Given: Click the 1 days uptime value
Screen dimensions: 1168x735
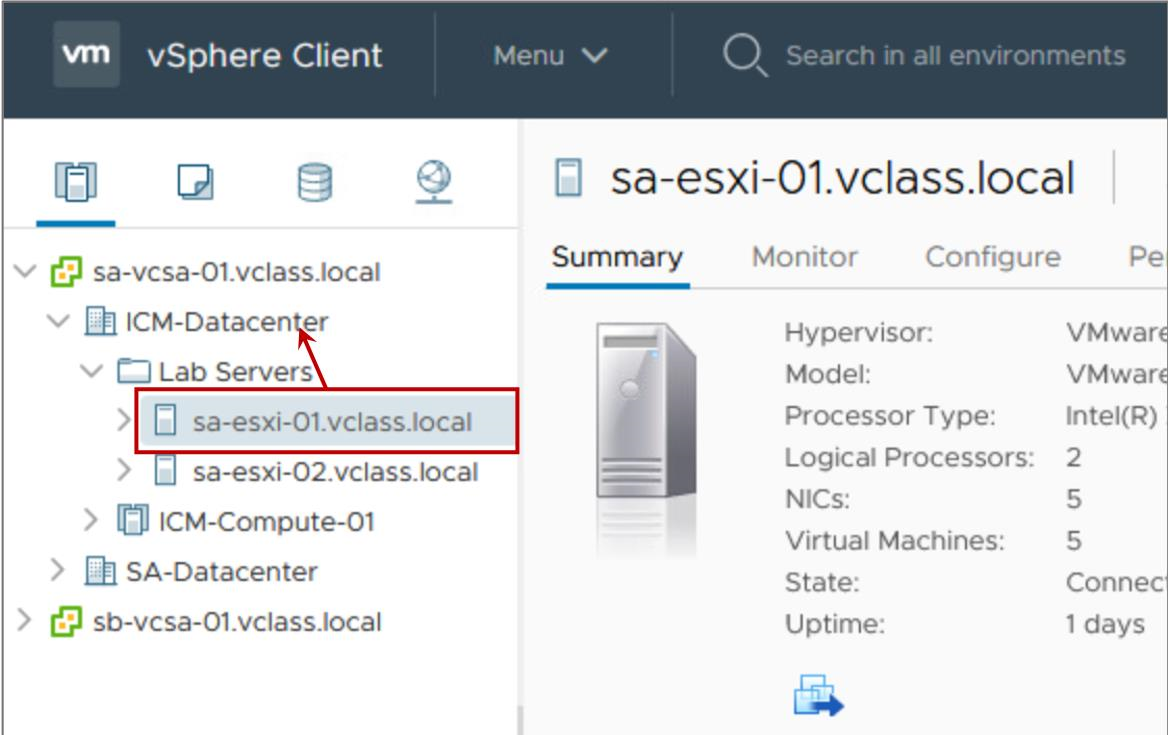Looking at the screenshot, I should [1105, 624].
